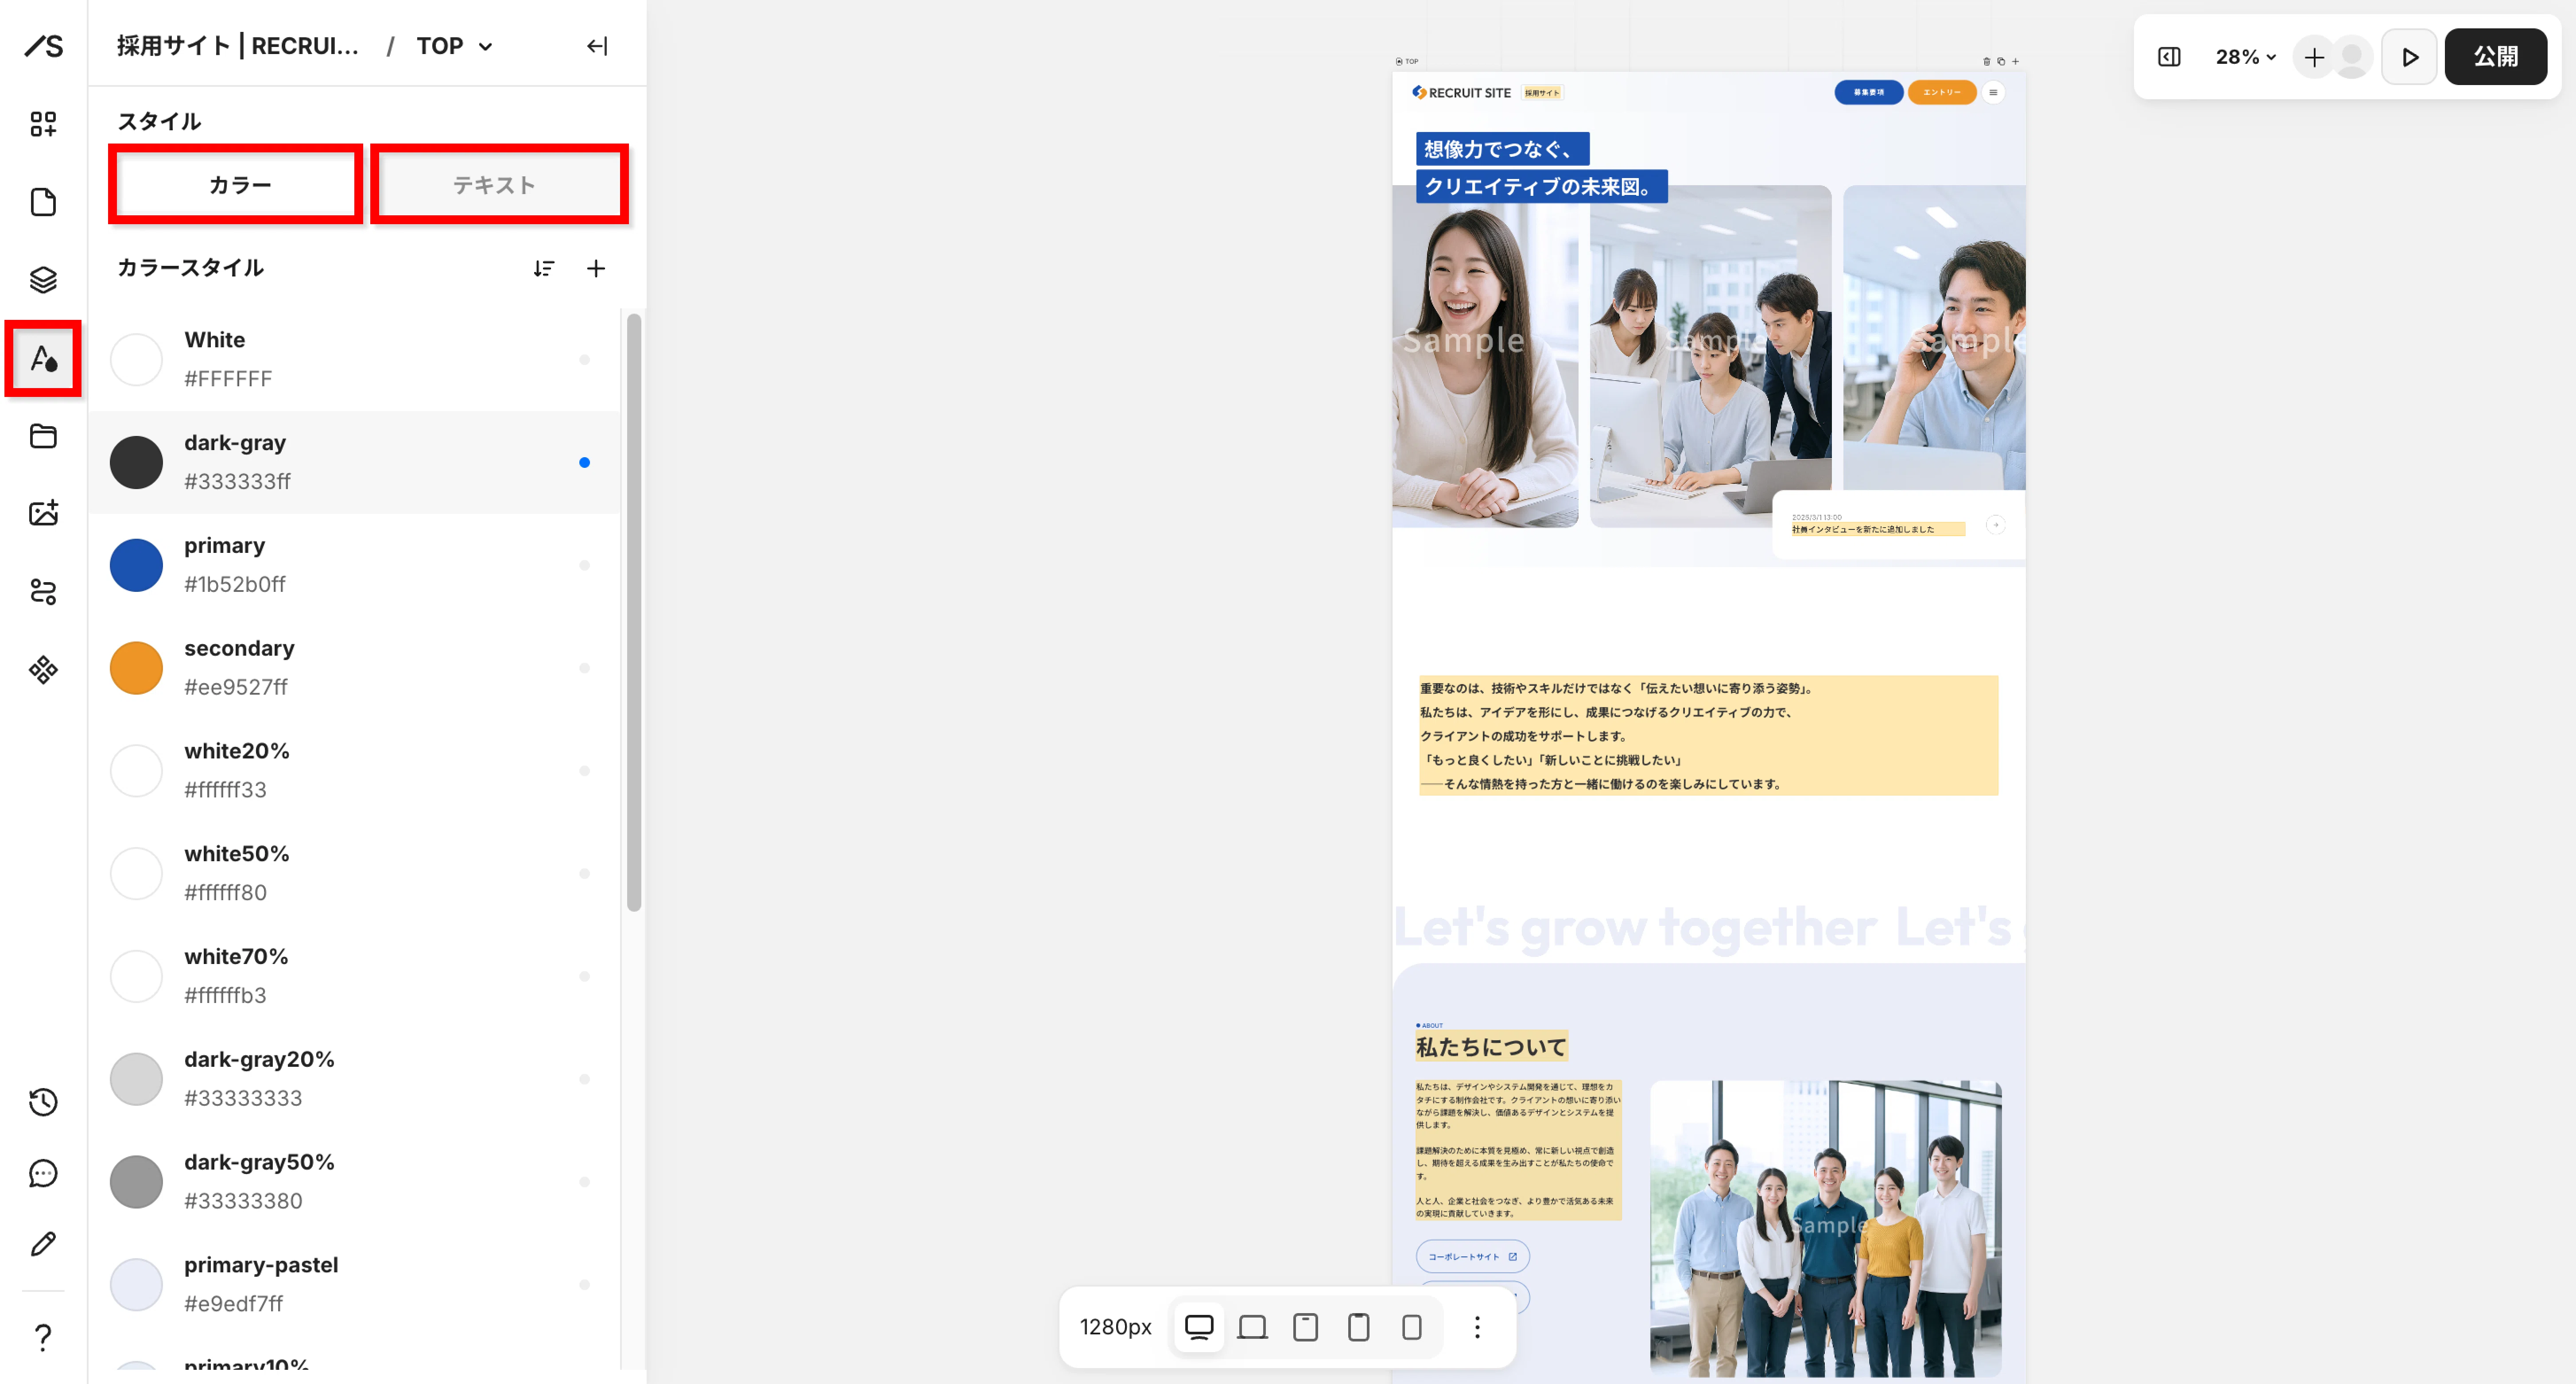Open the comments chat icon

[x=43, y=1173]
